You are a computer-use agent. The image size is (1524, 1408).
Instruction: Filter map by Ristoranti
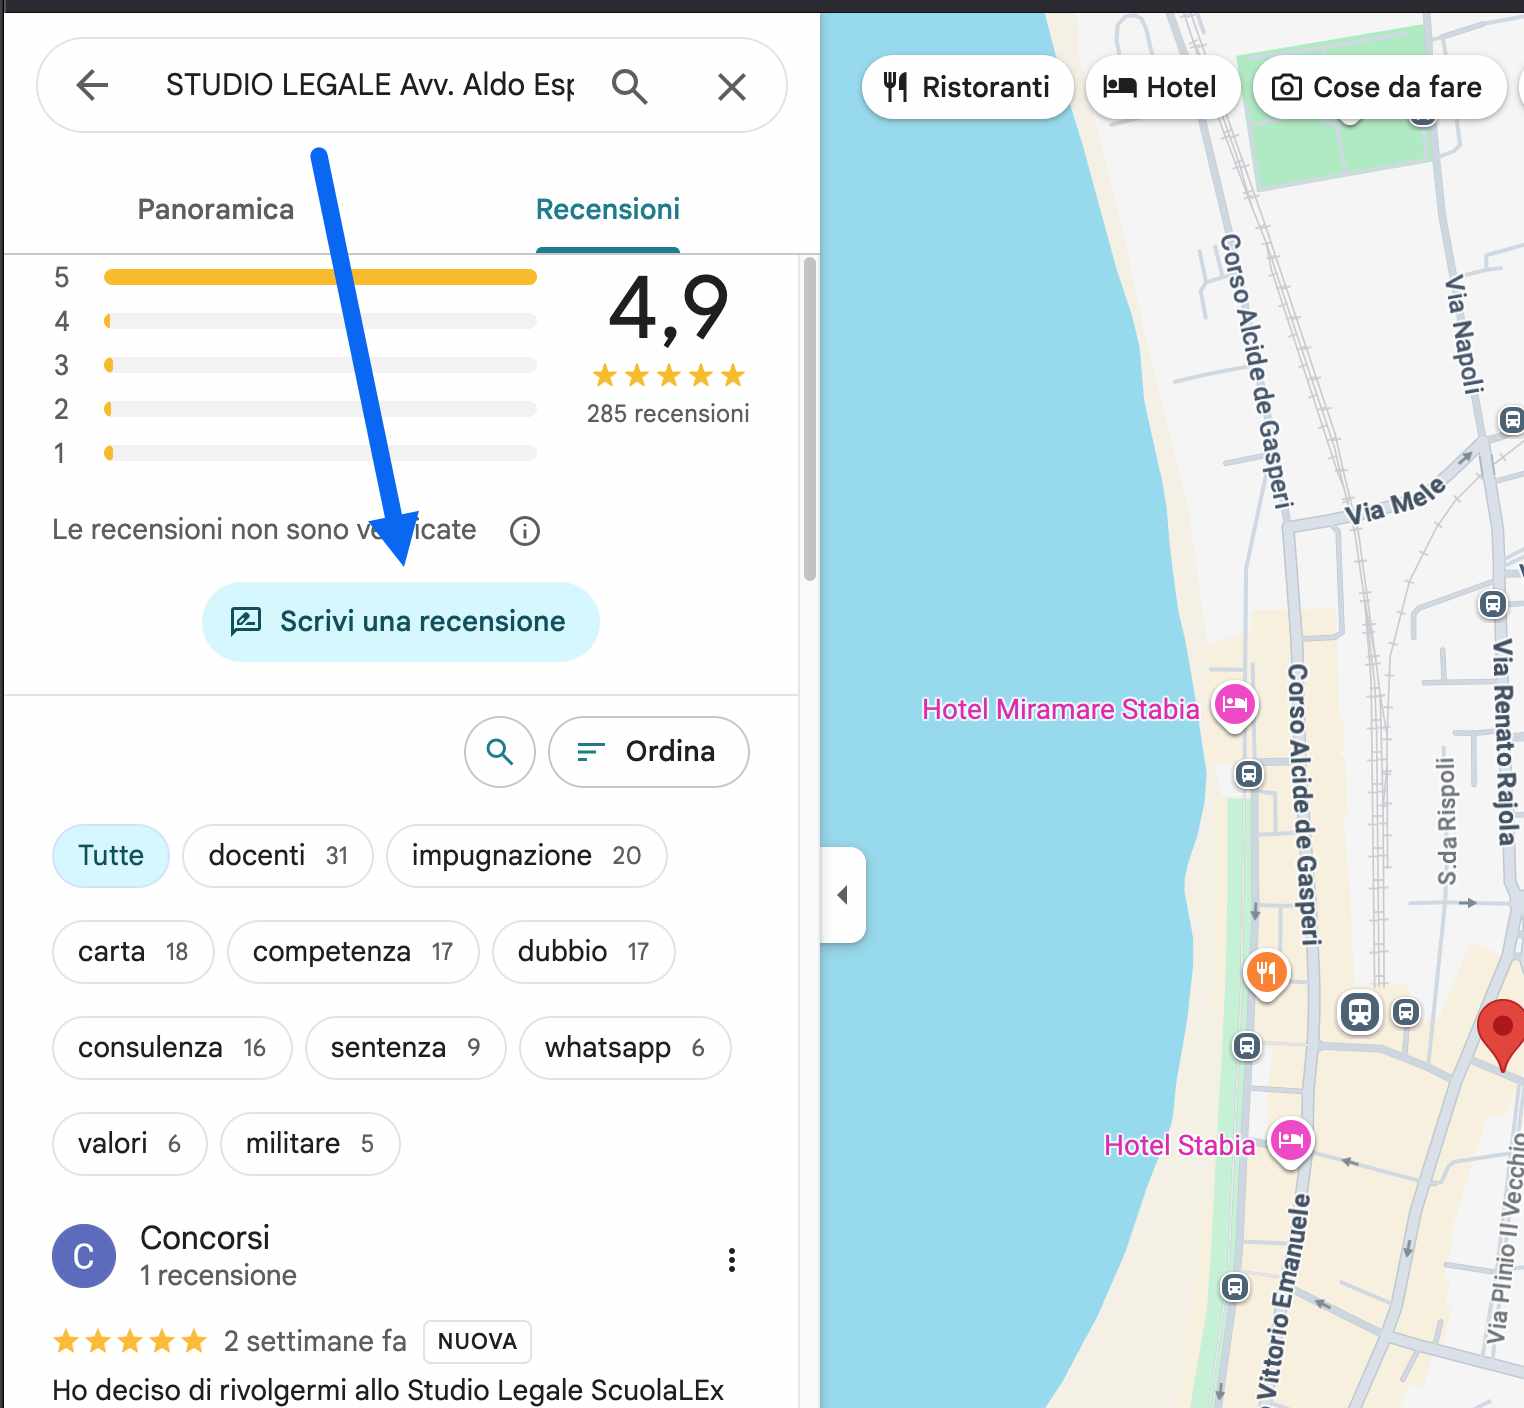(967, 88)
